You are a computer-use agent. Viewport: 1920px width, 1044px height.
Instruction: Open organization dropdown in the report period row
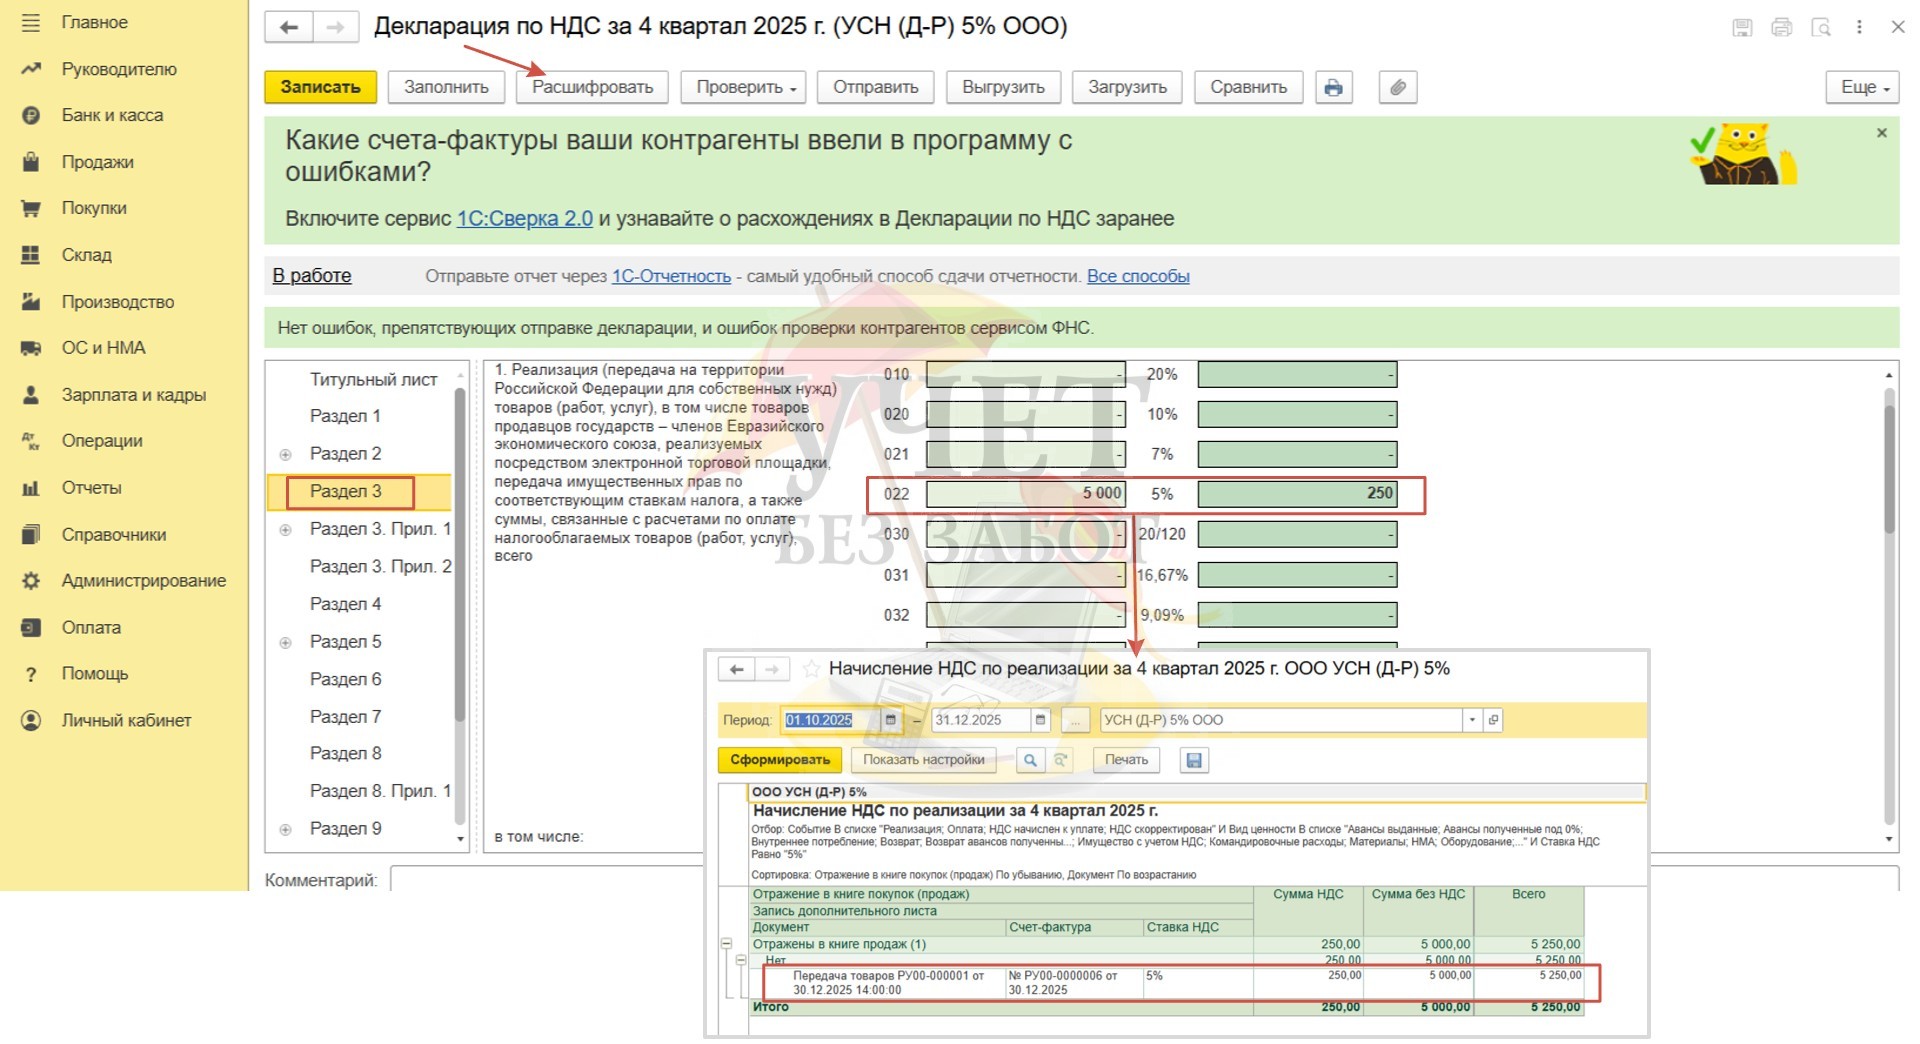[x=1471, y=720]
